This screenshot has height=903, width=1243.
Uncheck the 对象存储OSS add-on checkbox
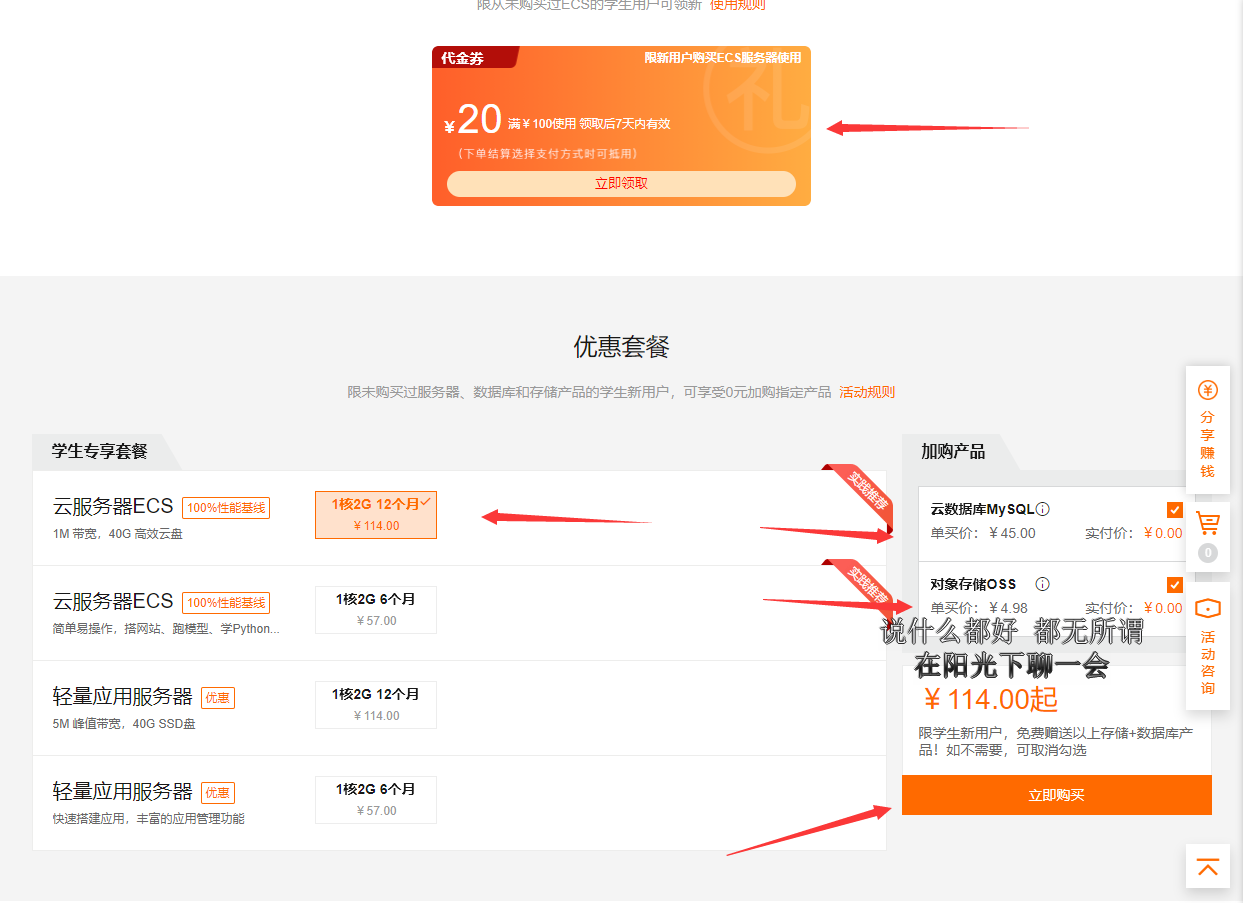[x=1175, y=585]
